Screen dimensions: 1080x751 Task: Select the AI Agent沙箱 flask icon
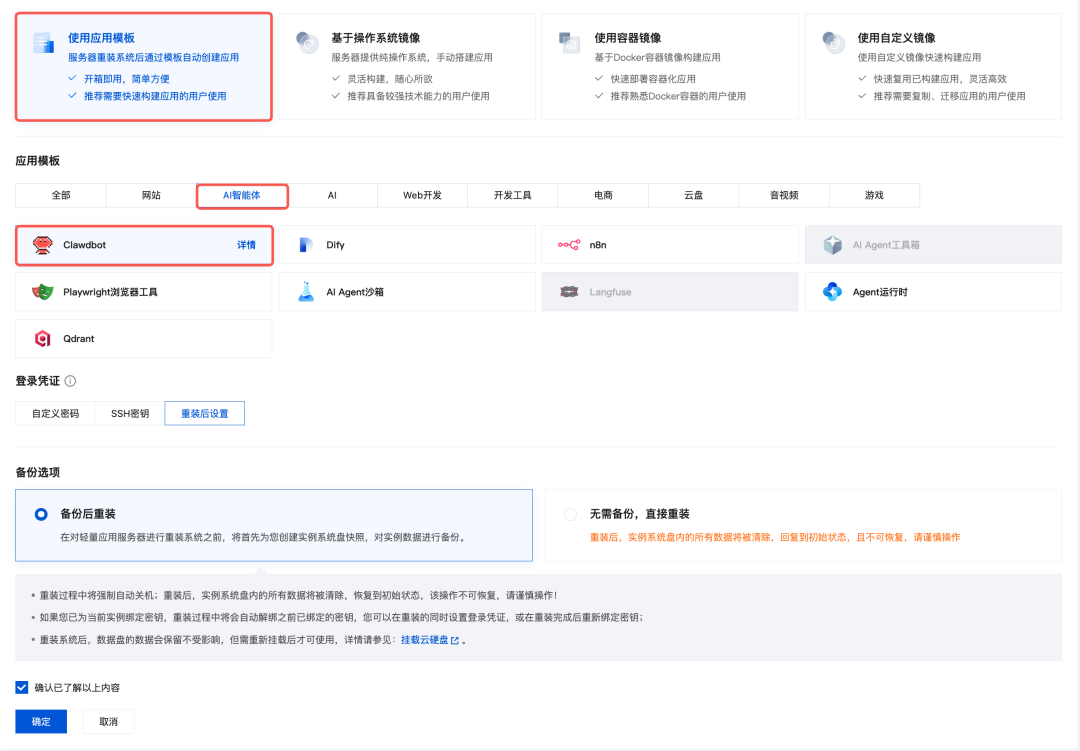click(x=306, y=291)
